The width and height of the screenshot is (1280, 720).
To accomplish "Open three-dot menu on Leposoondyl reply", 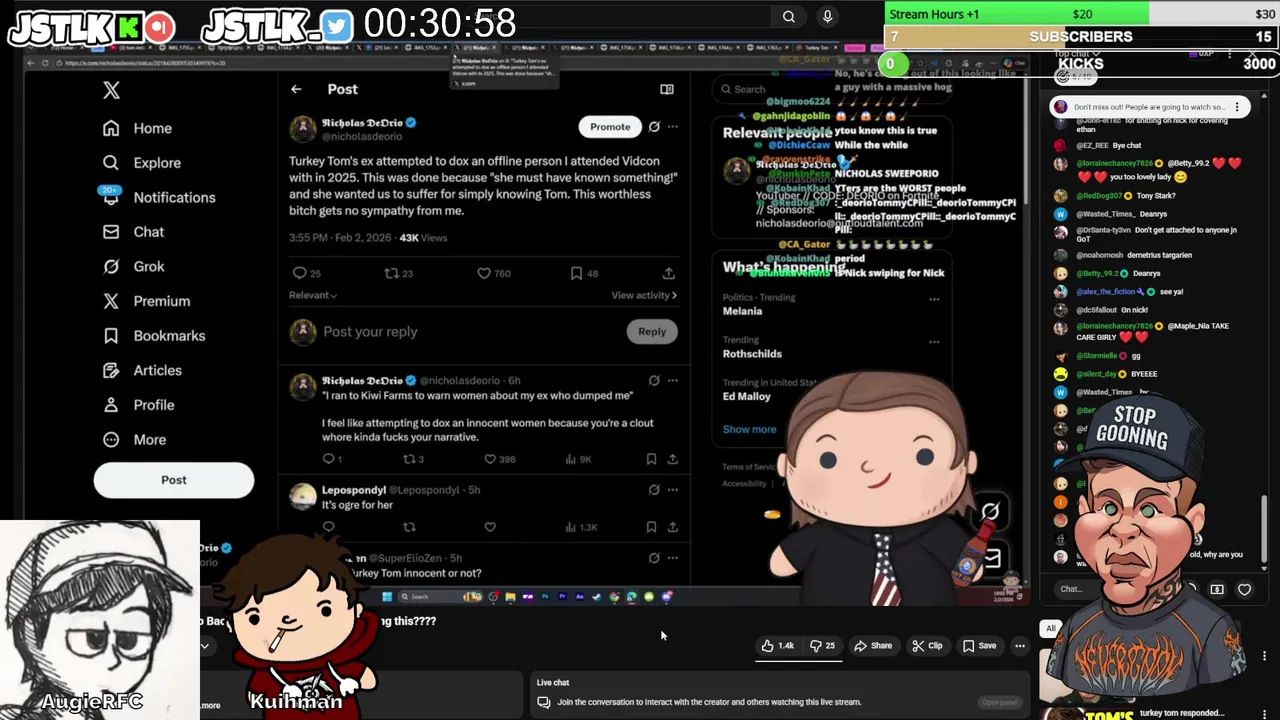I will coord(673,490).
